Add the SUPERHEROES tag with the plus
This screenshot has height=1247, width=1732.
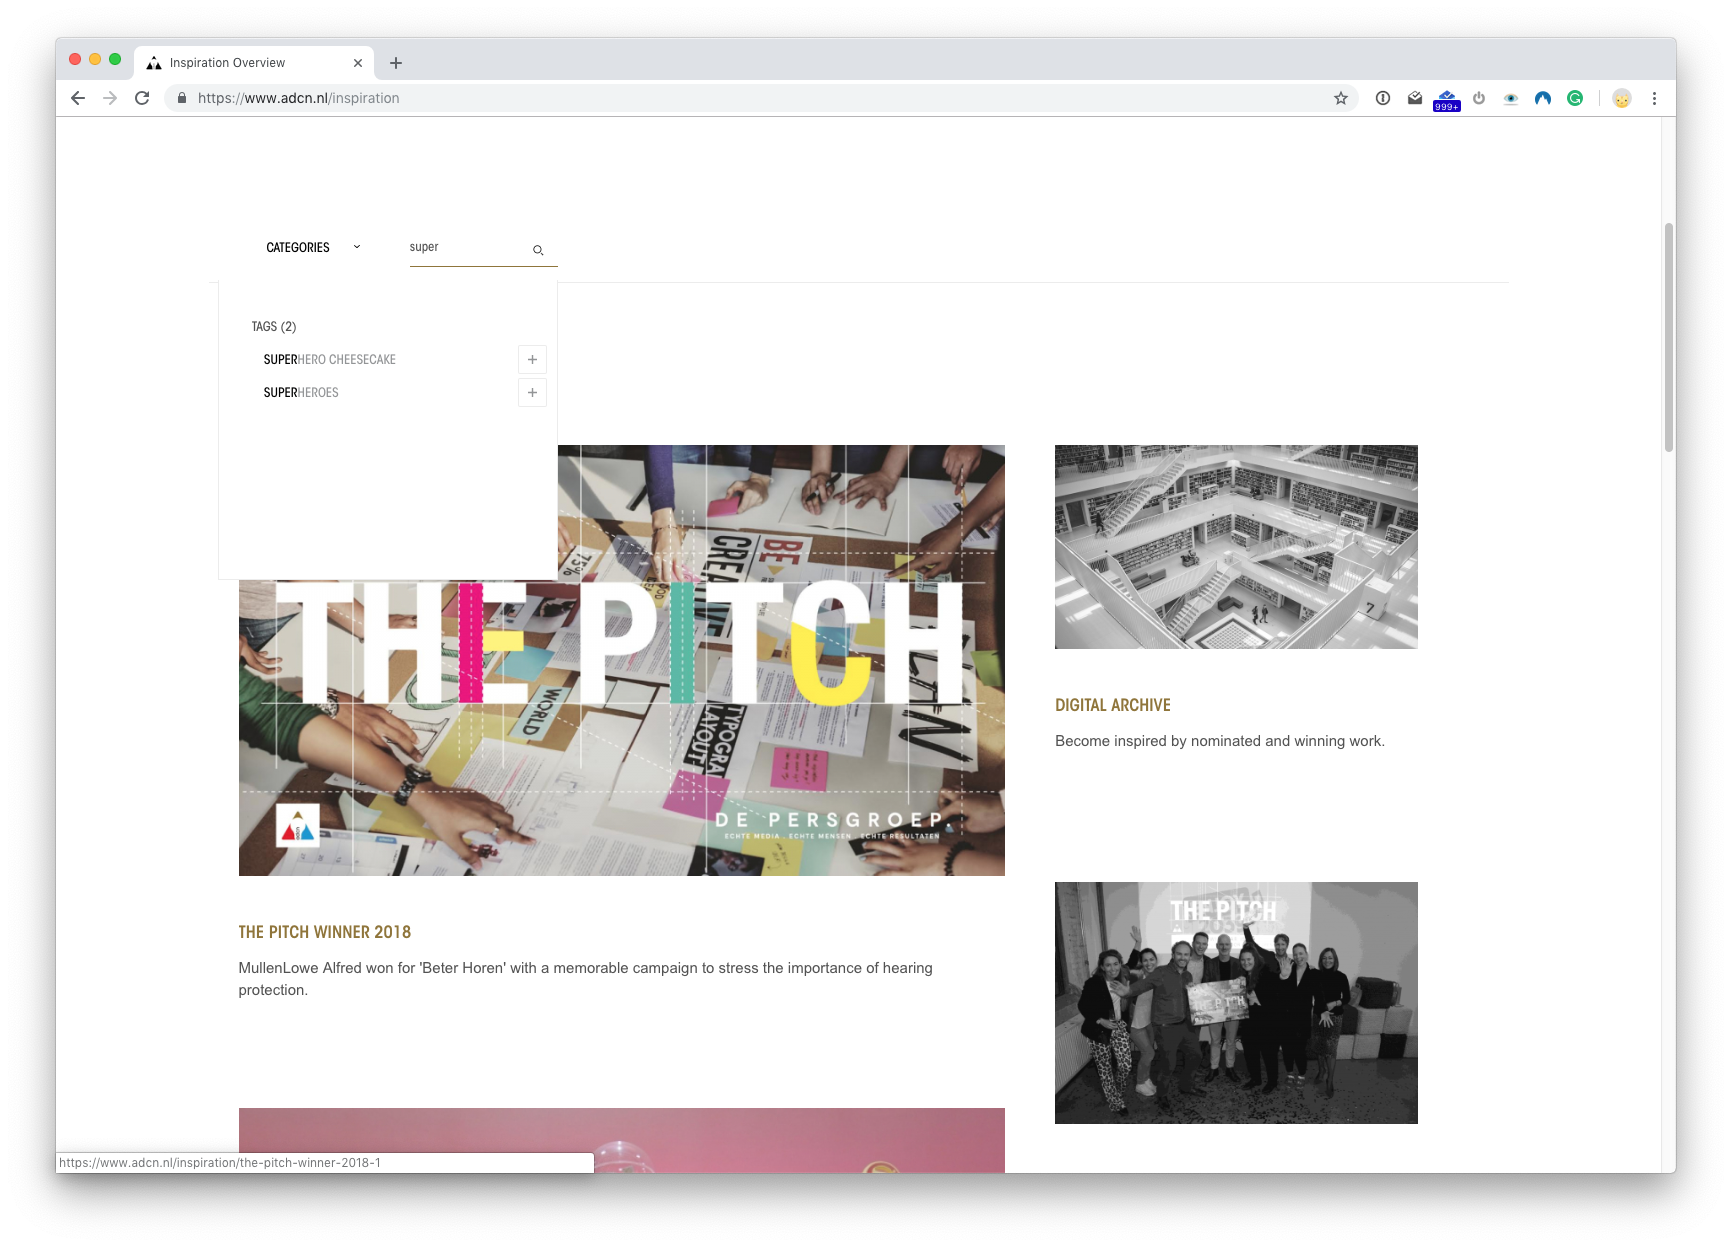point(531,392)
